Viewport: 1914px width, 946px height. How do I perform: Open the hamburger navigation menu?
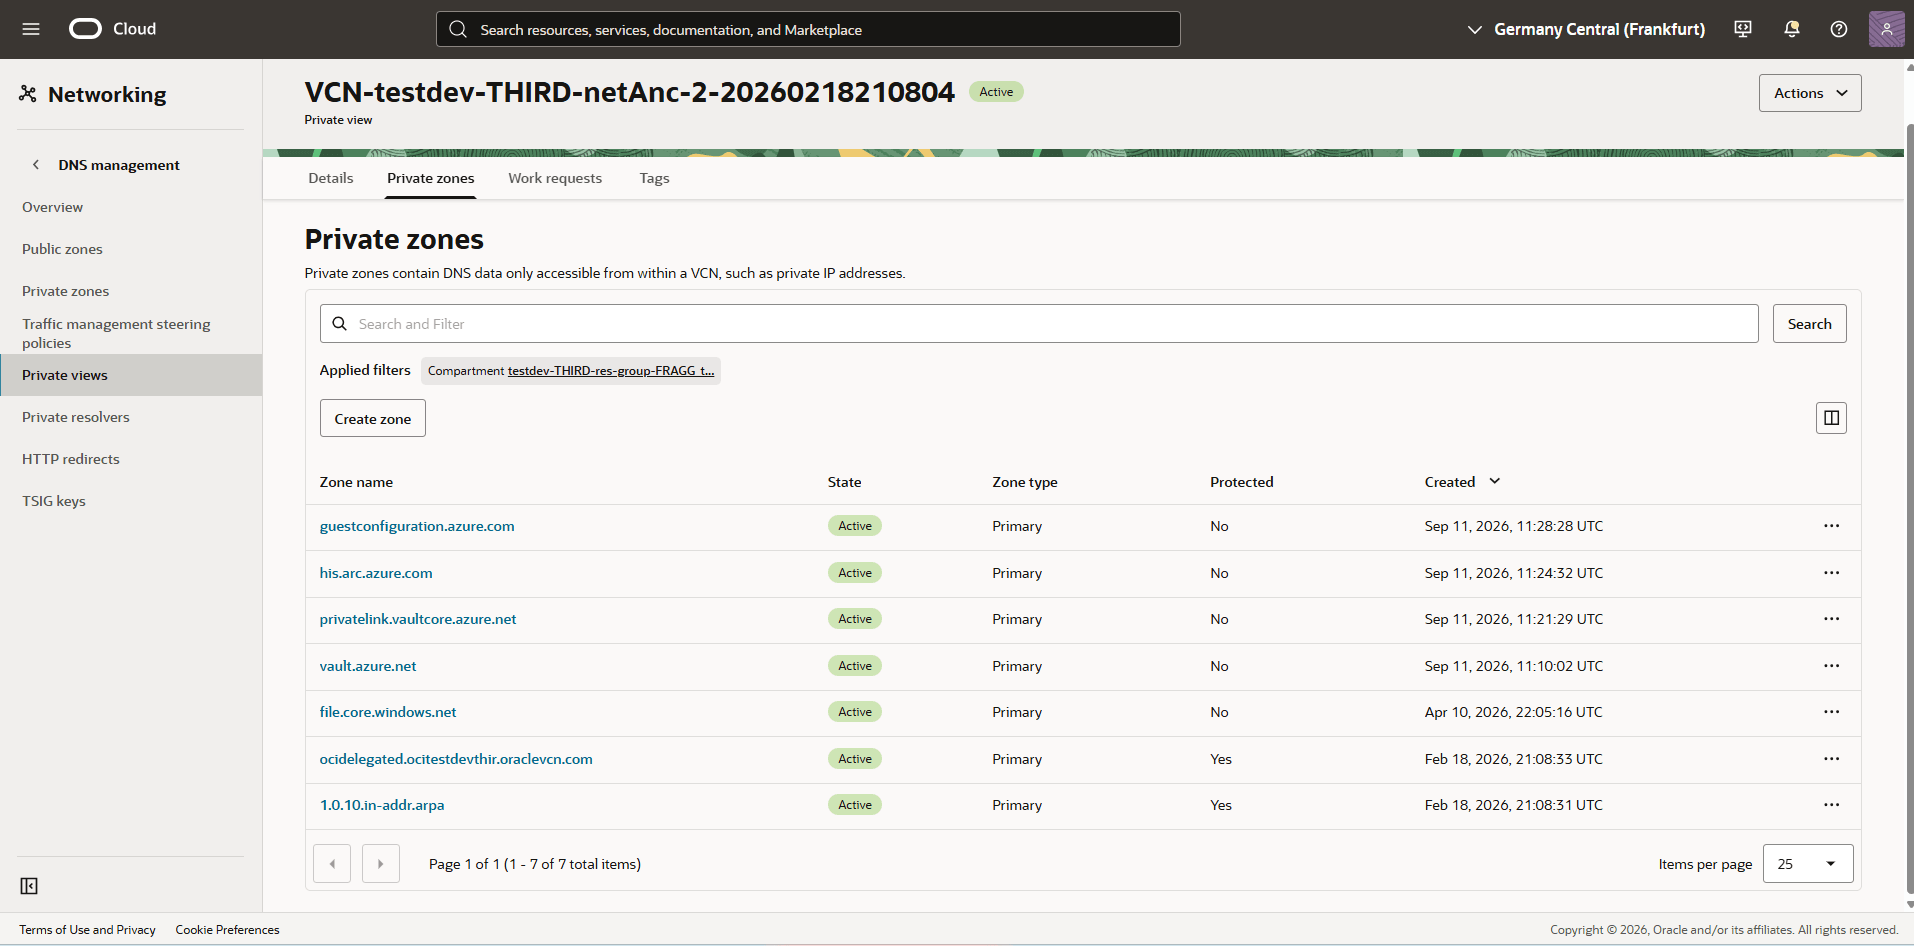[31, 29]
